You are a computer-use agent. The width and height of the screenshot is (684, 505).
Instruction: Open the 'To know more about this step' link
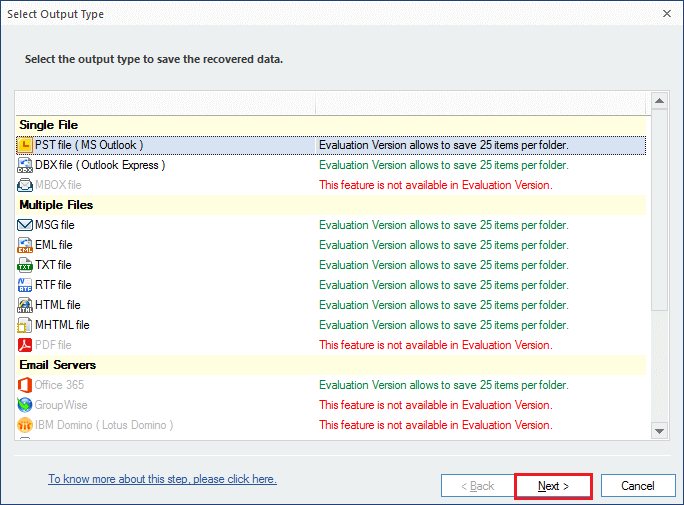(x=162, y=479)
